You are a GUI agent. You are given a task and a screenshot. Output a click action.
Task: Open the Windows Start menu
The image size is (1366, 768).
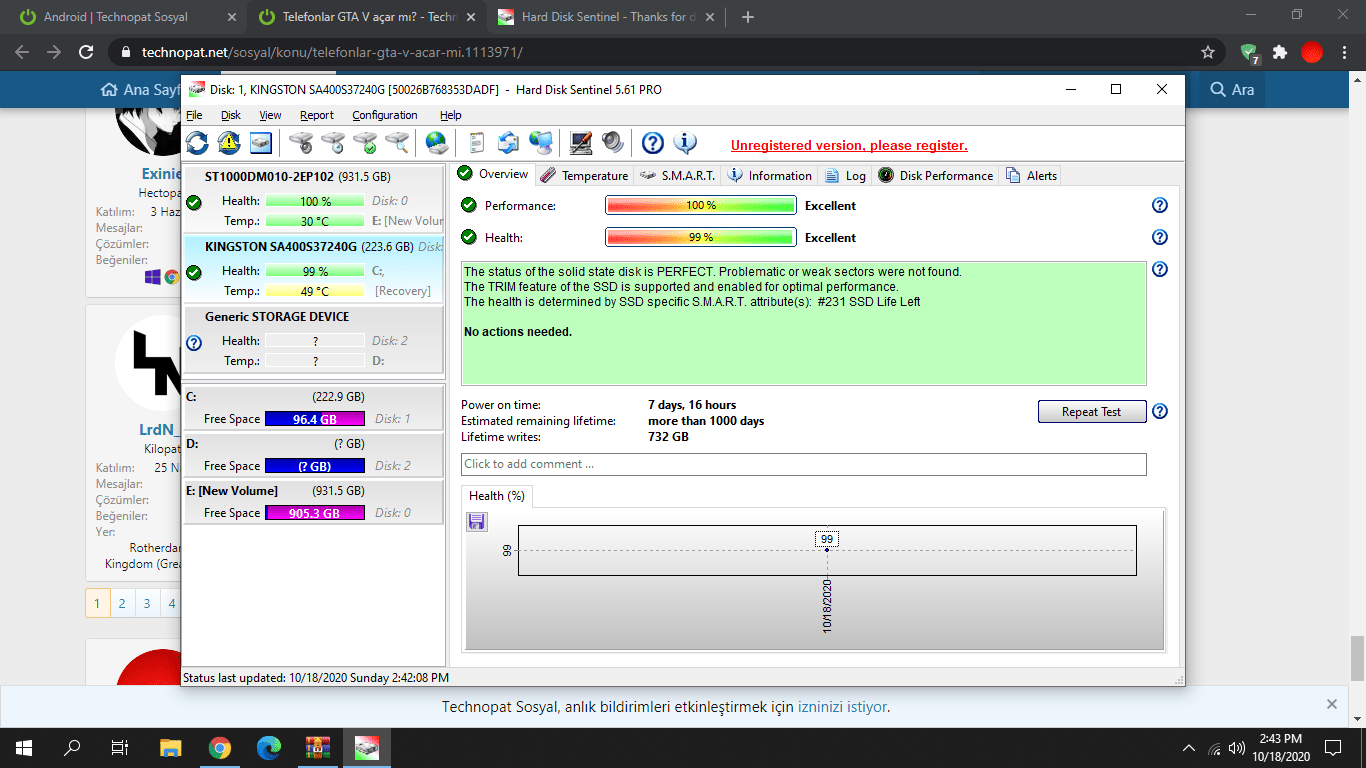click(x=23, y=747)
